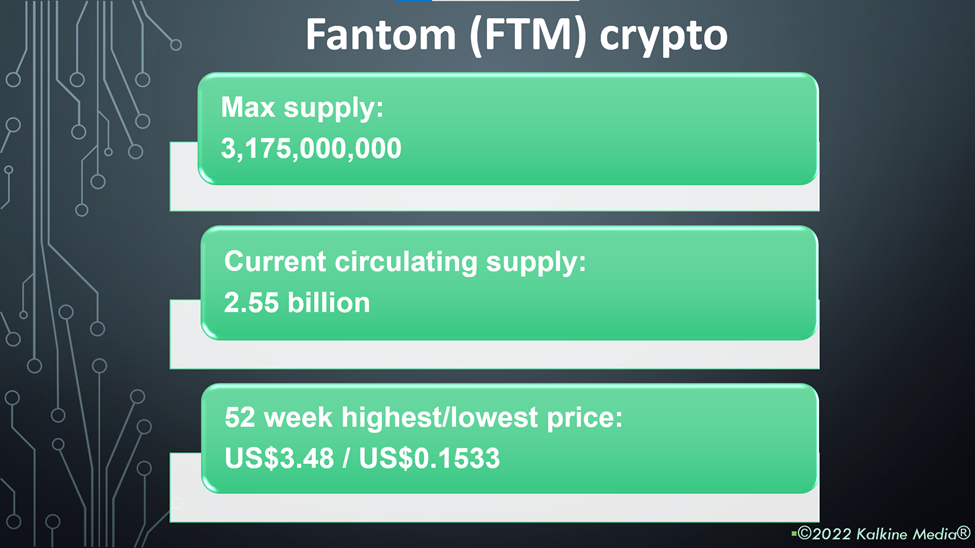This screenshot has width=975, height=548.
Task: Select the Max supply green panel
Action: (x=508, y=129)
